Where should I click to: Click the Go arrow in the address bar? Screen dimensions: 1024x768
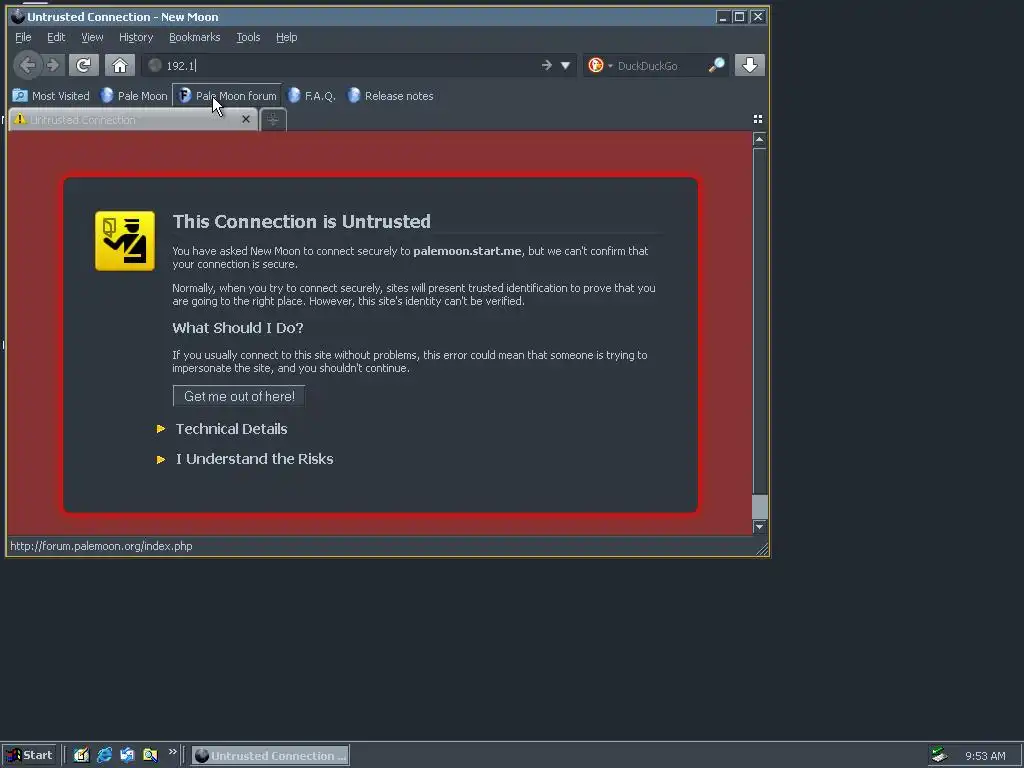pos(547,65)
